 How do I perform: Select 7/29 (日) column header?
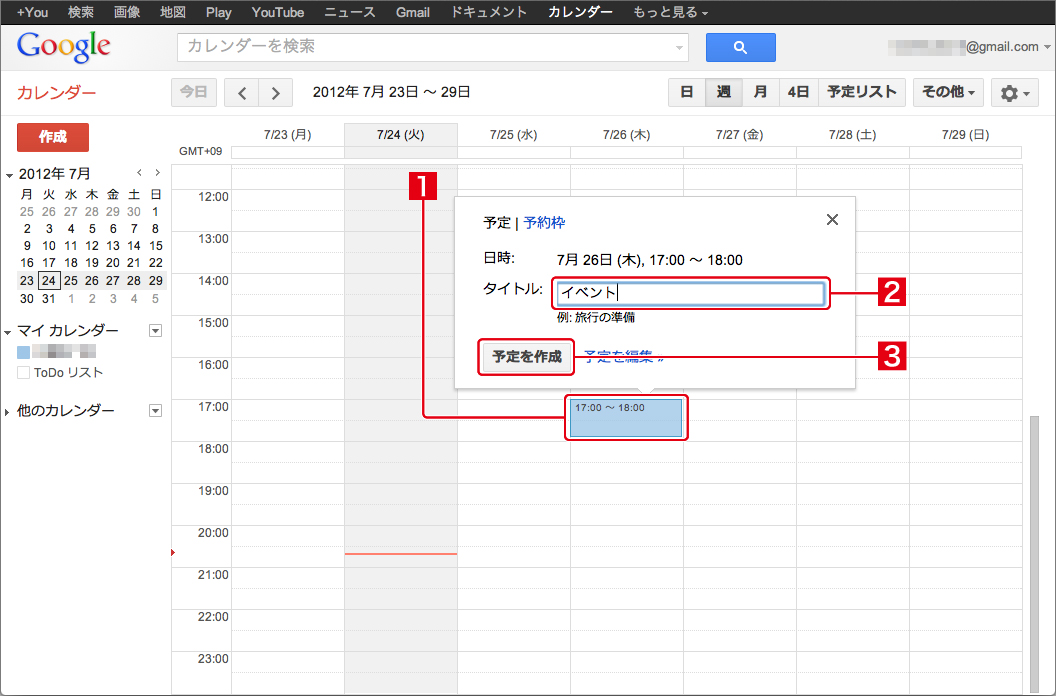tap(966, 135)
